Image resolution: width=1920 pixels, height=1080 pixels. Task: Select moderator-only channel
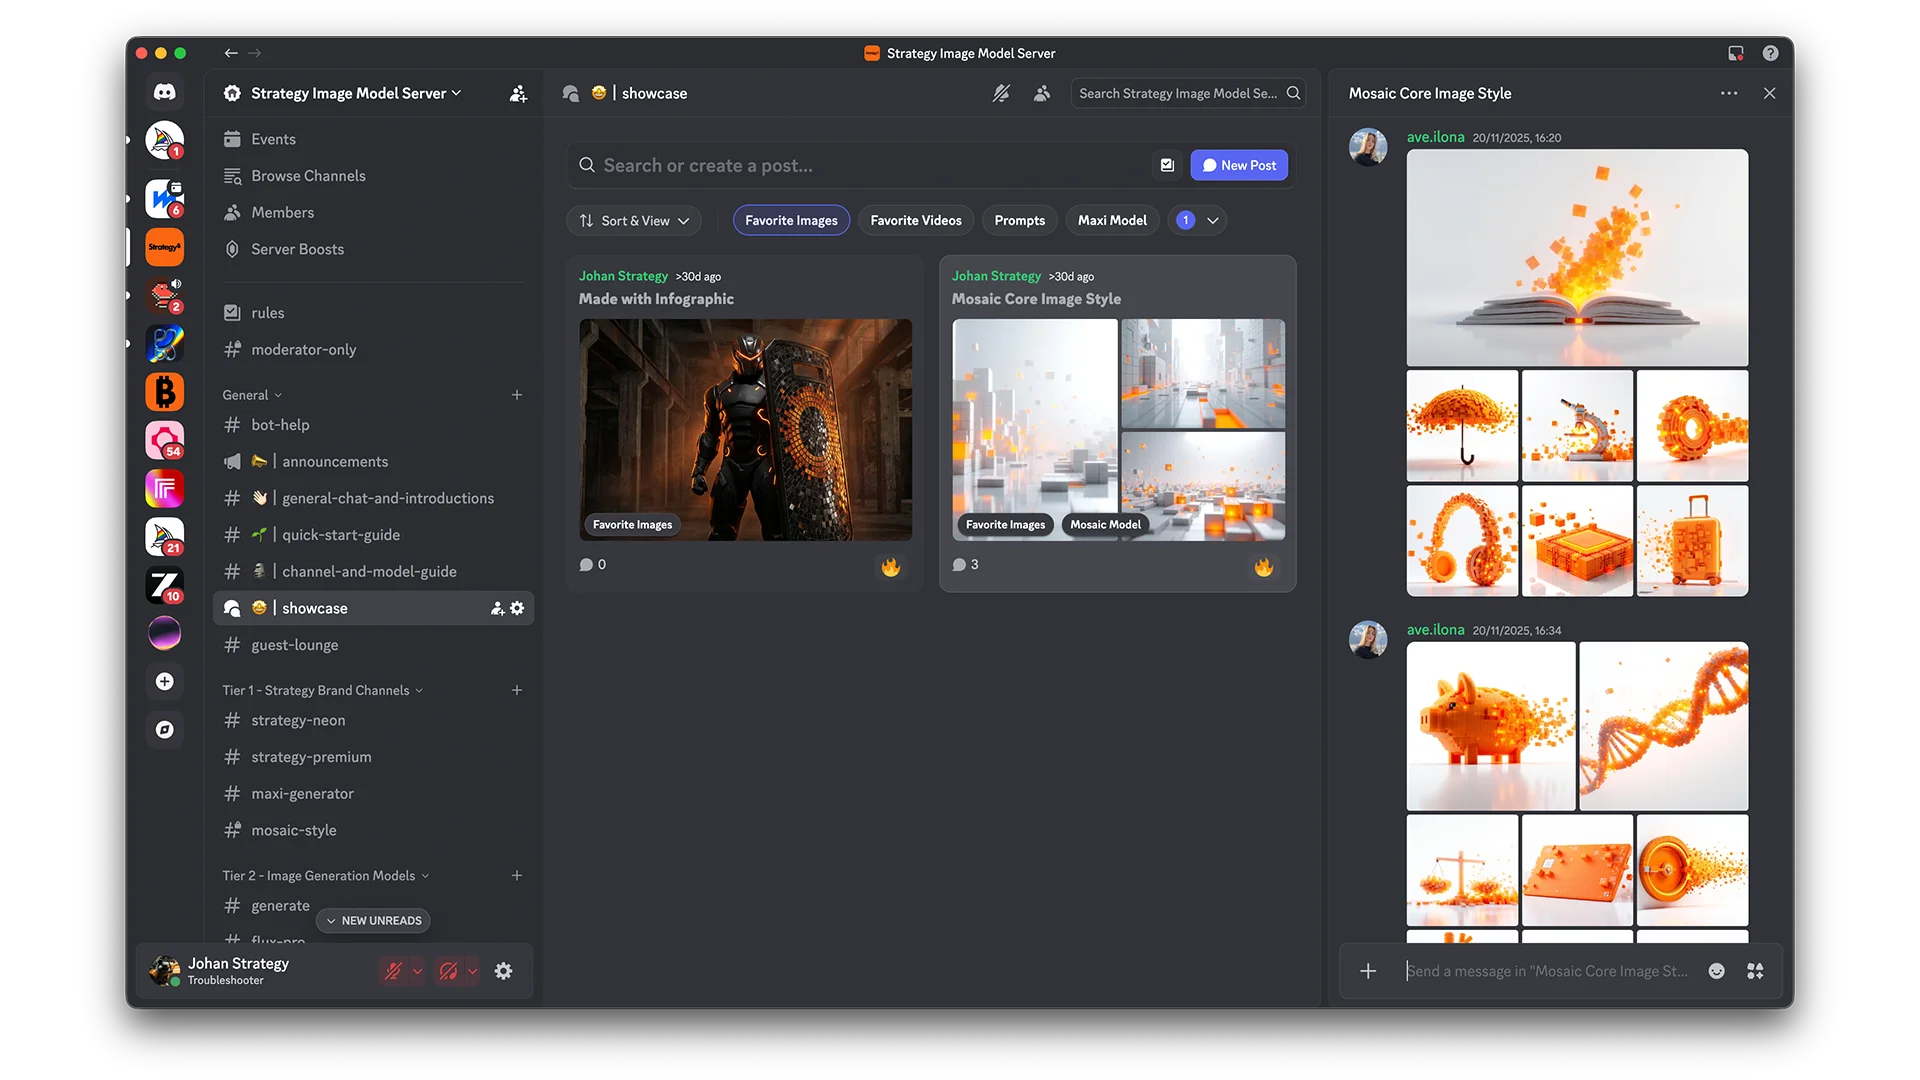tap(373, 349)
